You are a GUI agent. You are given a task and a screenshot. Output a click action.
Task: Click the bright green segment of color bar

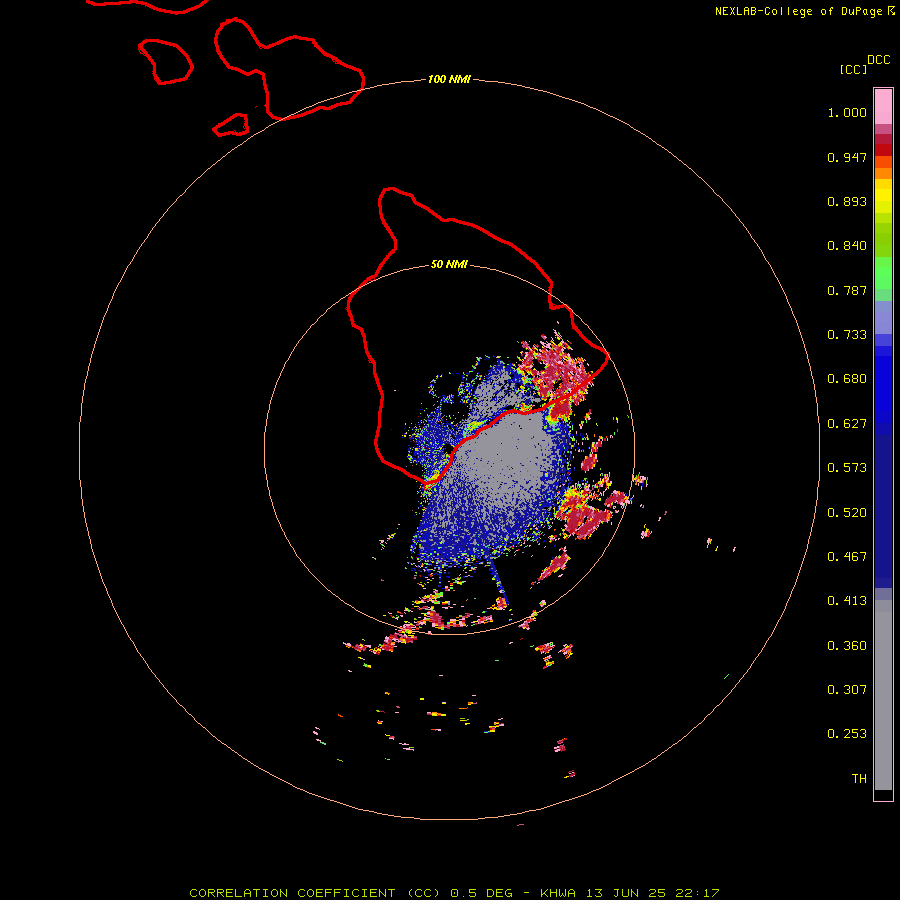pyautogui.click(x=883, y=273)
